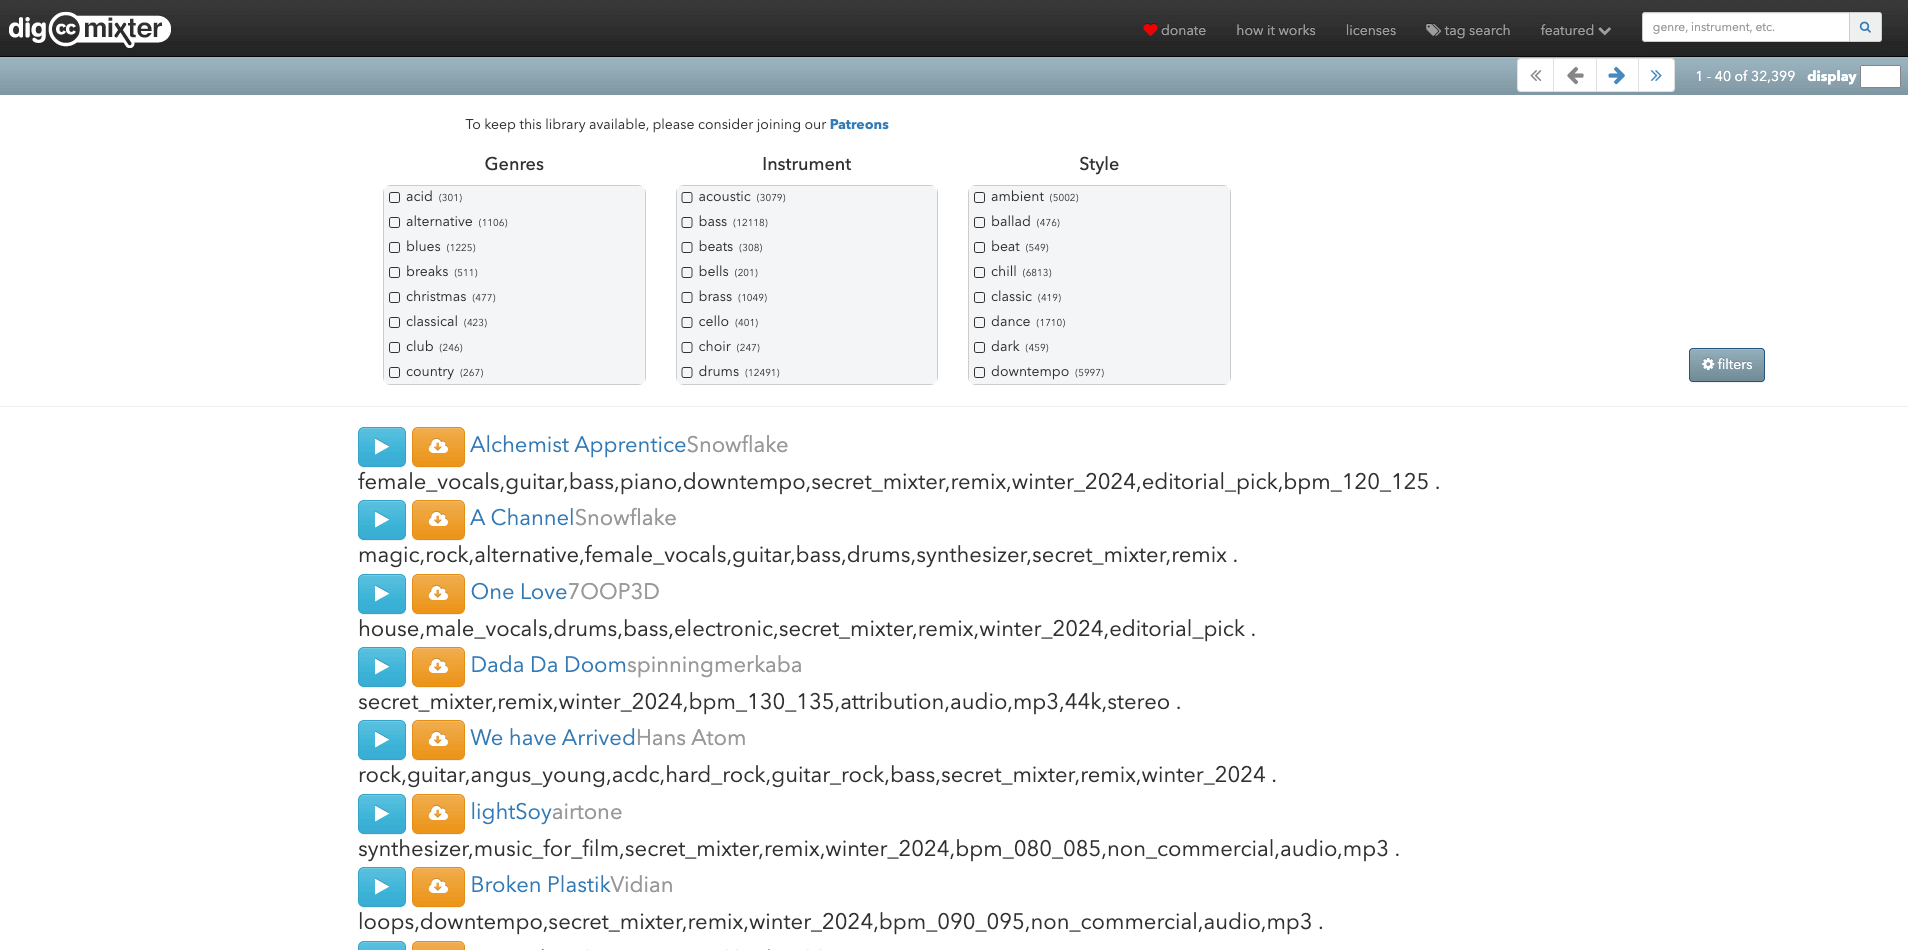The width and height of the screenshot is (1908, 950).
Task: Go to the licenses page
Action: click(1370, 31)
